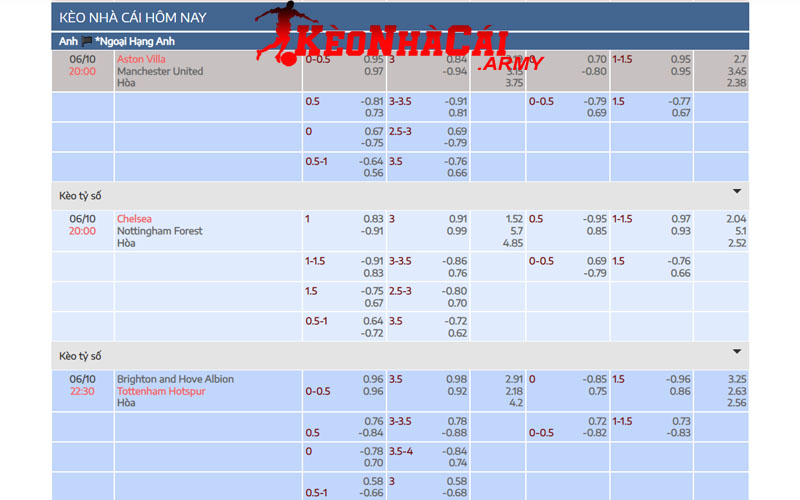This screenshot has width=800, height=500.
Task: Click the .ARMY text in the logo
Action: (511, 64)
